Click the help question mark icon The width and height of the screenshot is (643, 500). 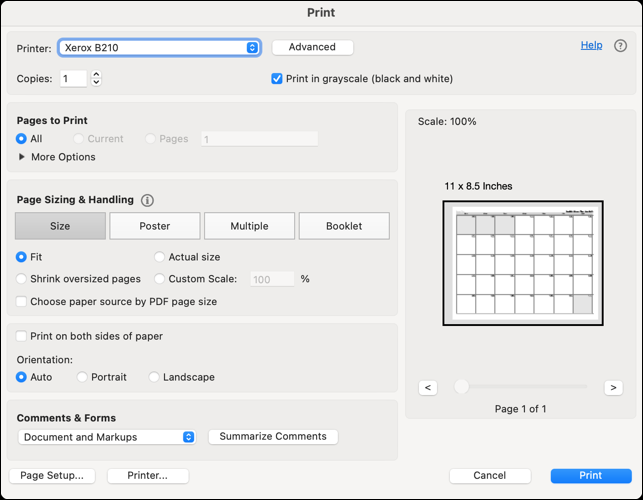click(x=620, y=46)
